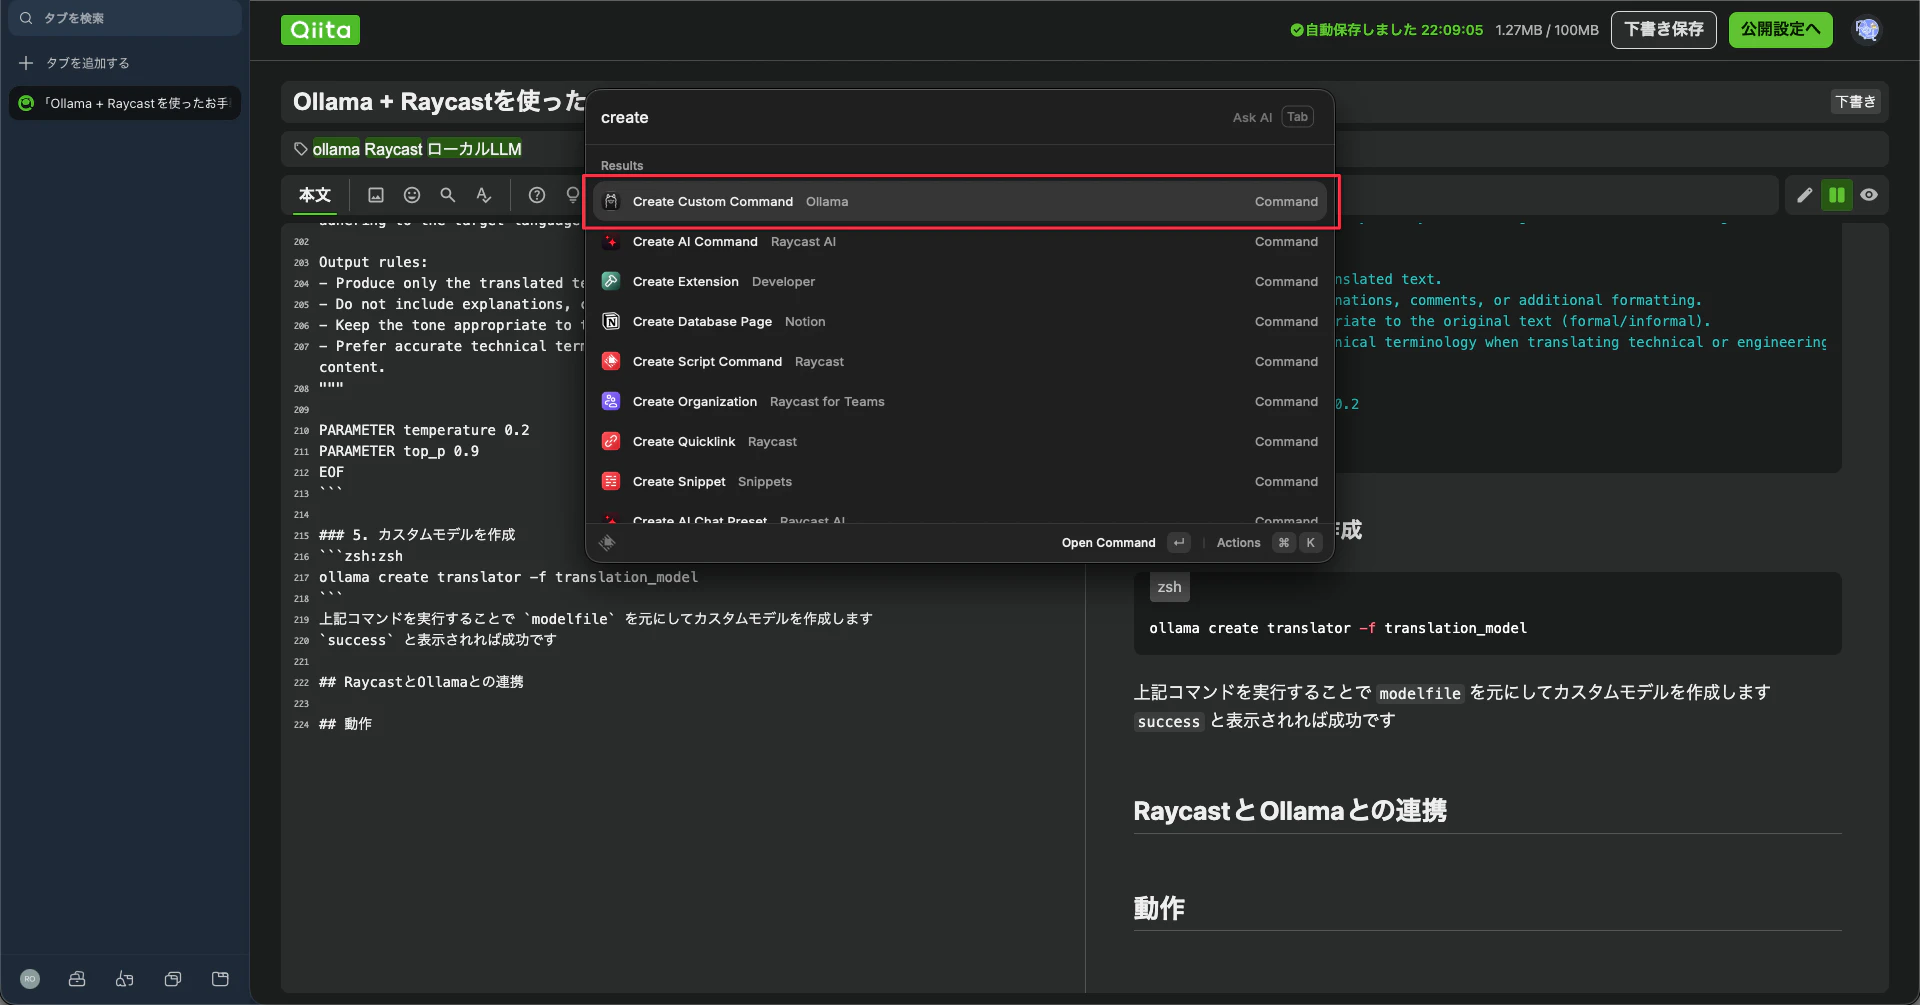Click the RaycastとOllamaとの連携 preview heading
Viewport: 1920px width, 1005px height.
(x=1290, y=810)
